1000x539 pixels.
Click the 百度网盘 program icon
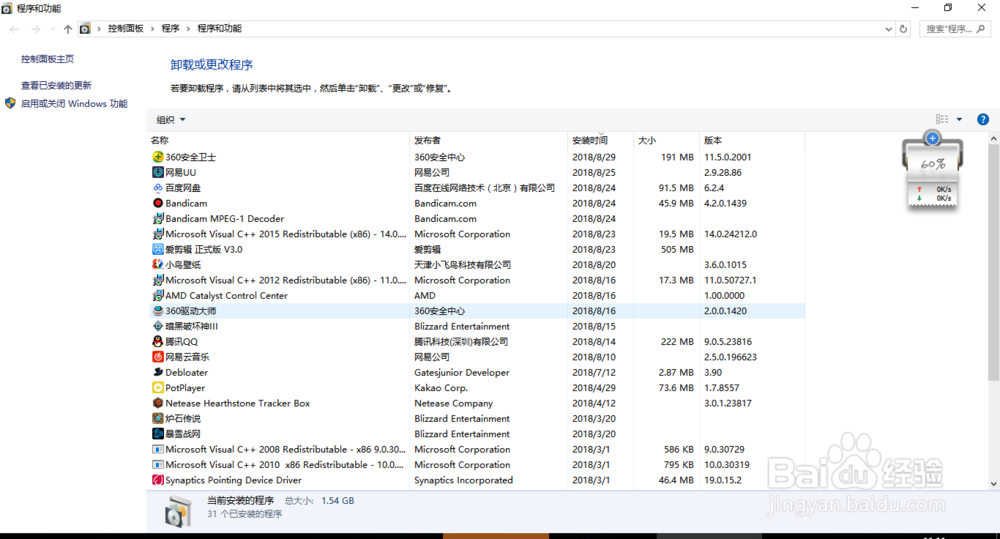pyautogui.click(x=158, y=188)
